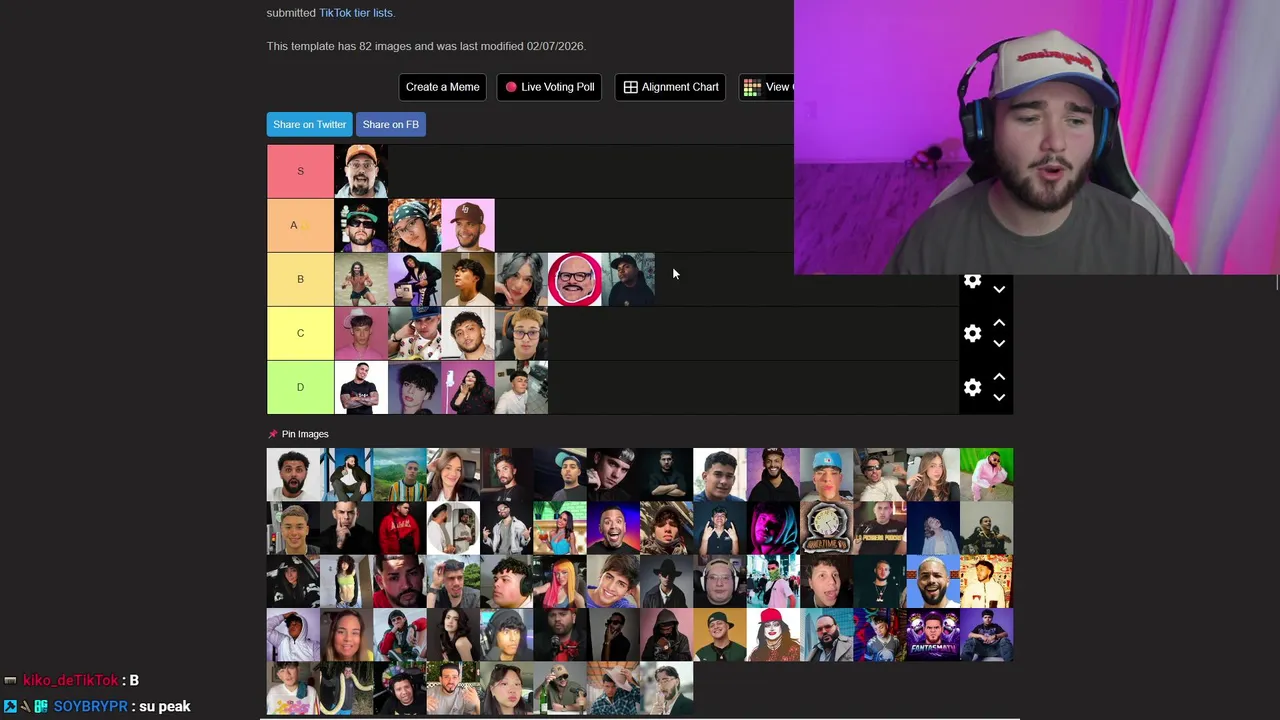Select B tier woman with gray hair

point(521,279)
